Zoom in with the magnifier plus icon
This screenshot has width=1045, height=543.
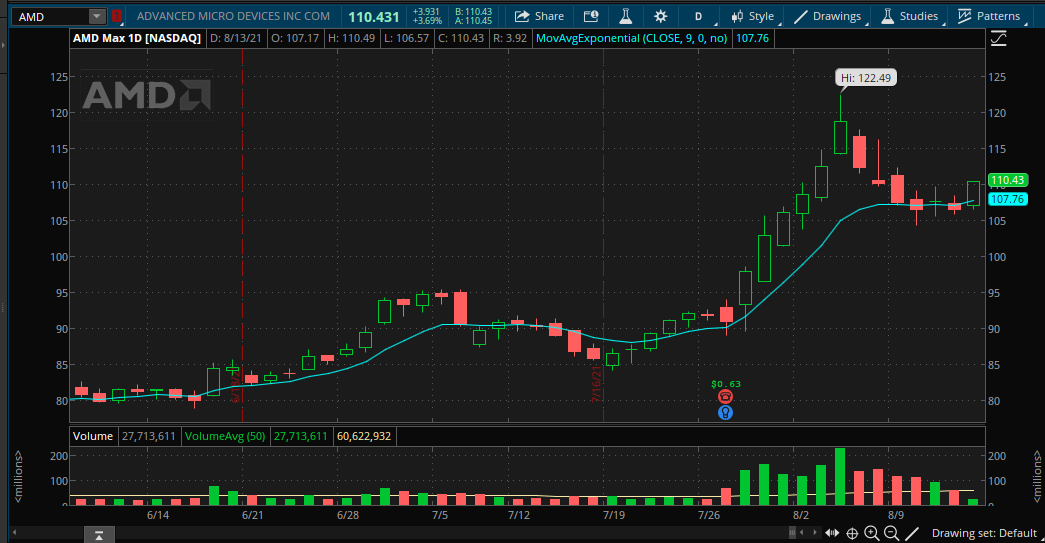point(872,533)
